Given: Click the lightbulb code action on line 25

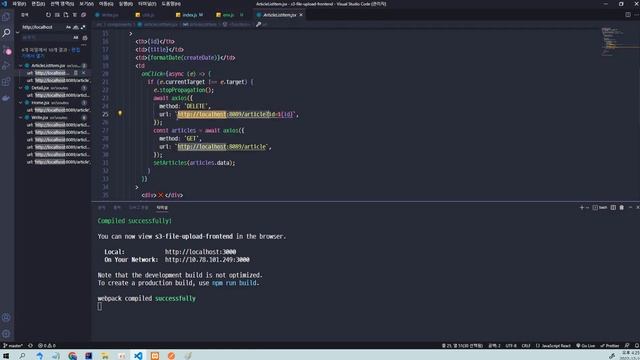Looking at the screenshot, I should [120, 113].
